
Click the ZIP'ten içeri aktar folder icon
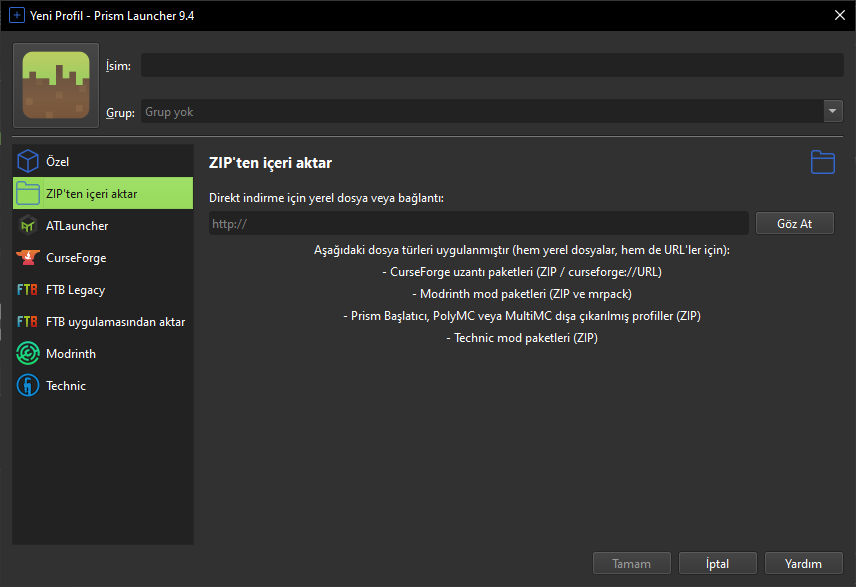28,193
